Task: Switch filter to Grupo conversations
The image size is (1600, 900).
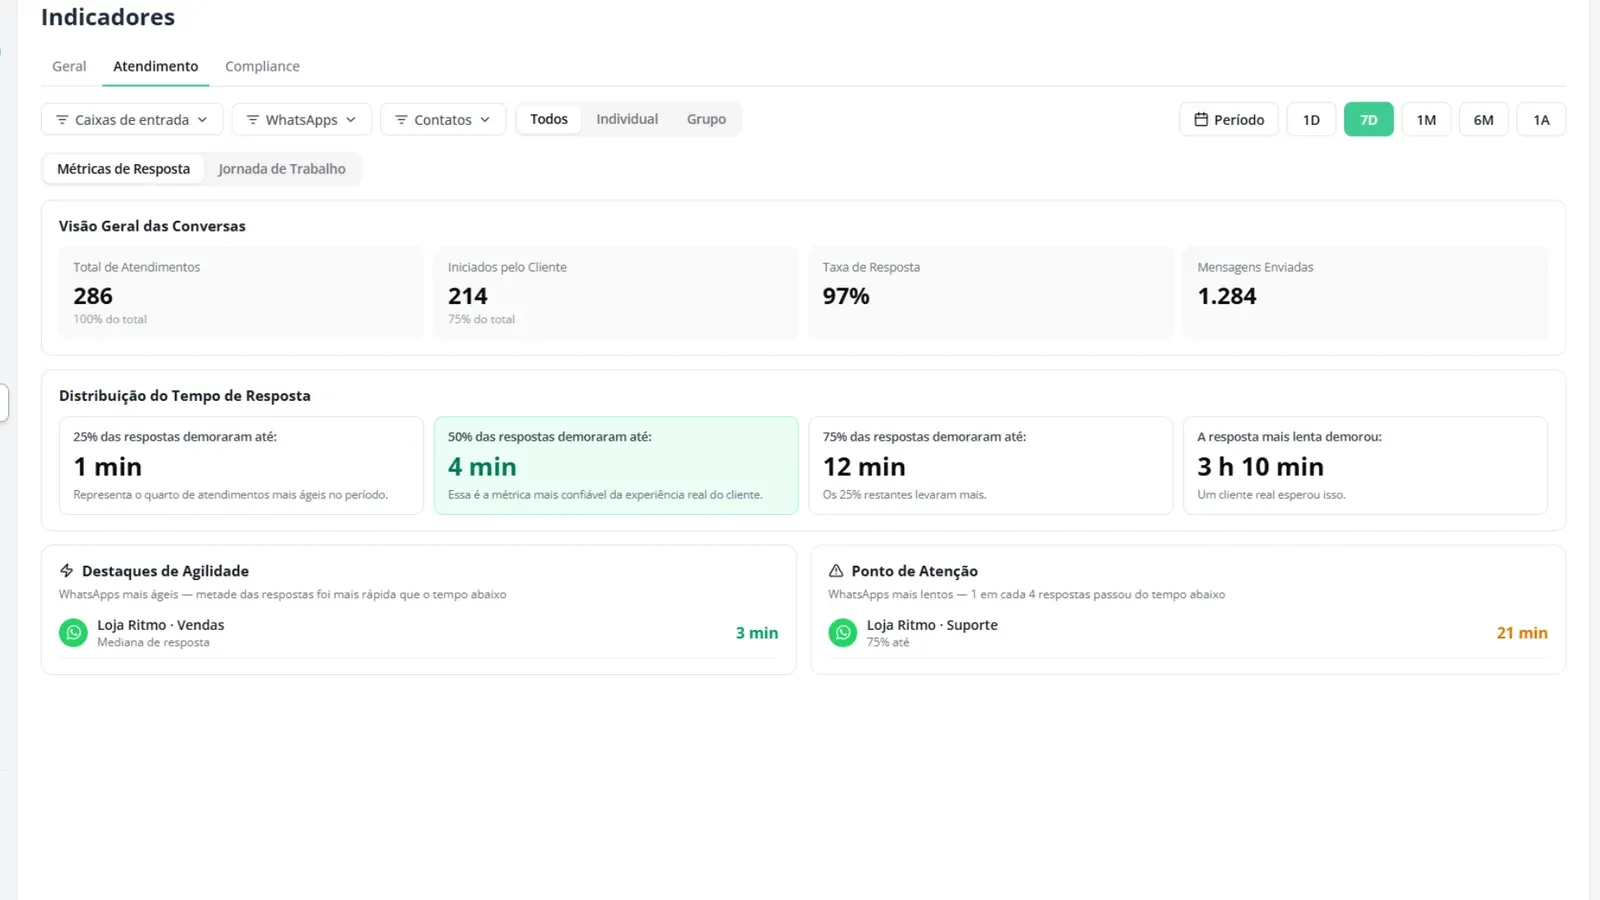Action: [706, 119]
